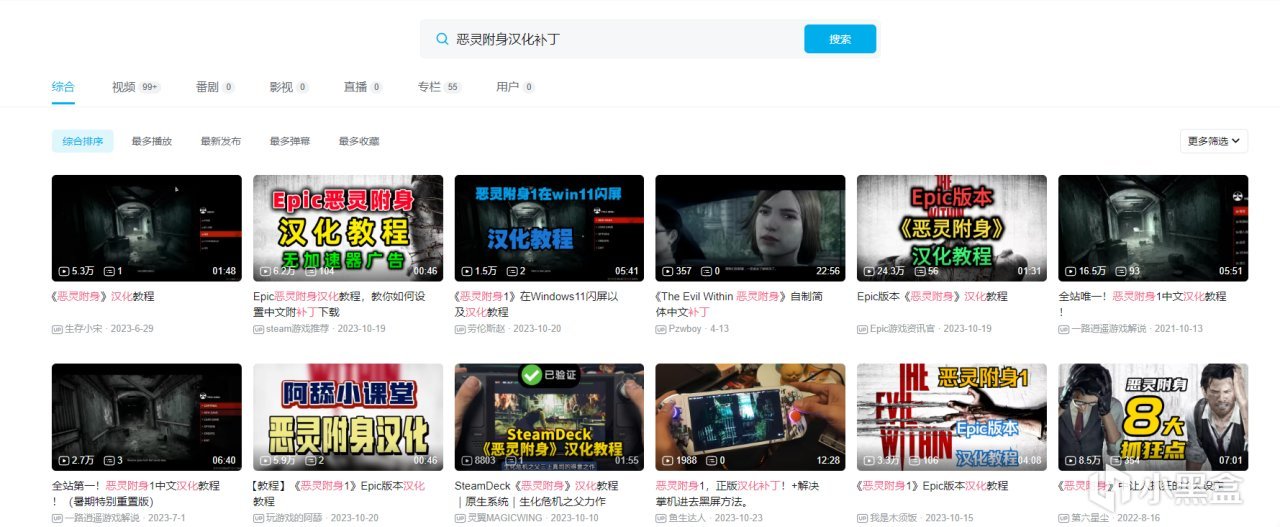Visit uploader 灵翼MAGICWING
Viewport: 1280px width, 527px height.
point(504,518)
